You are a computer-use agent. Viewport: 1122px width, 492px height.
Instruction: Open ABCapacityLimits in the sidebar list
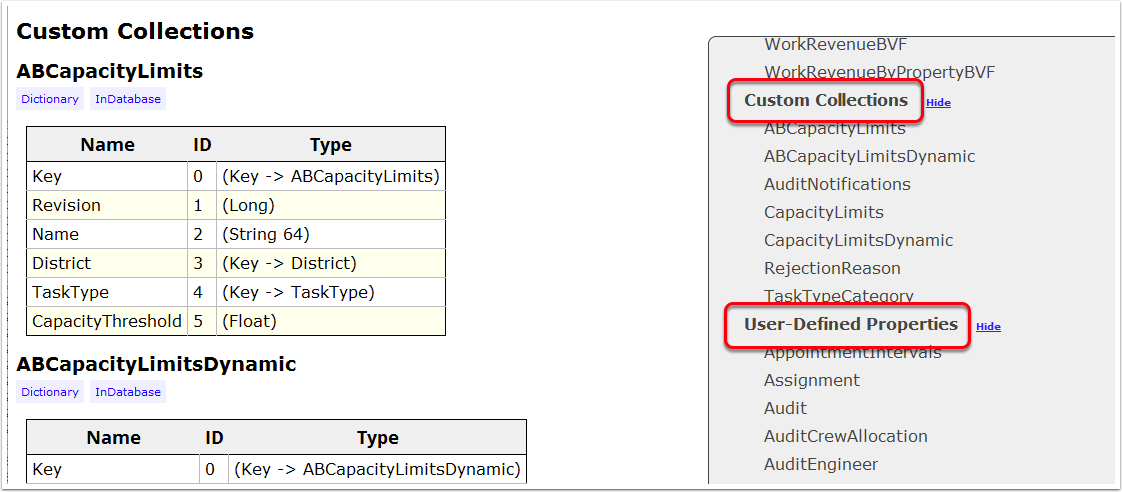coord(834,129)
